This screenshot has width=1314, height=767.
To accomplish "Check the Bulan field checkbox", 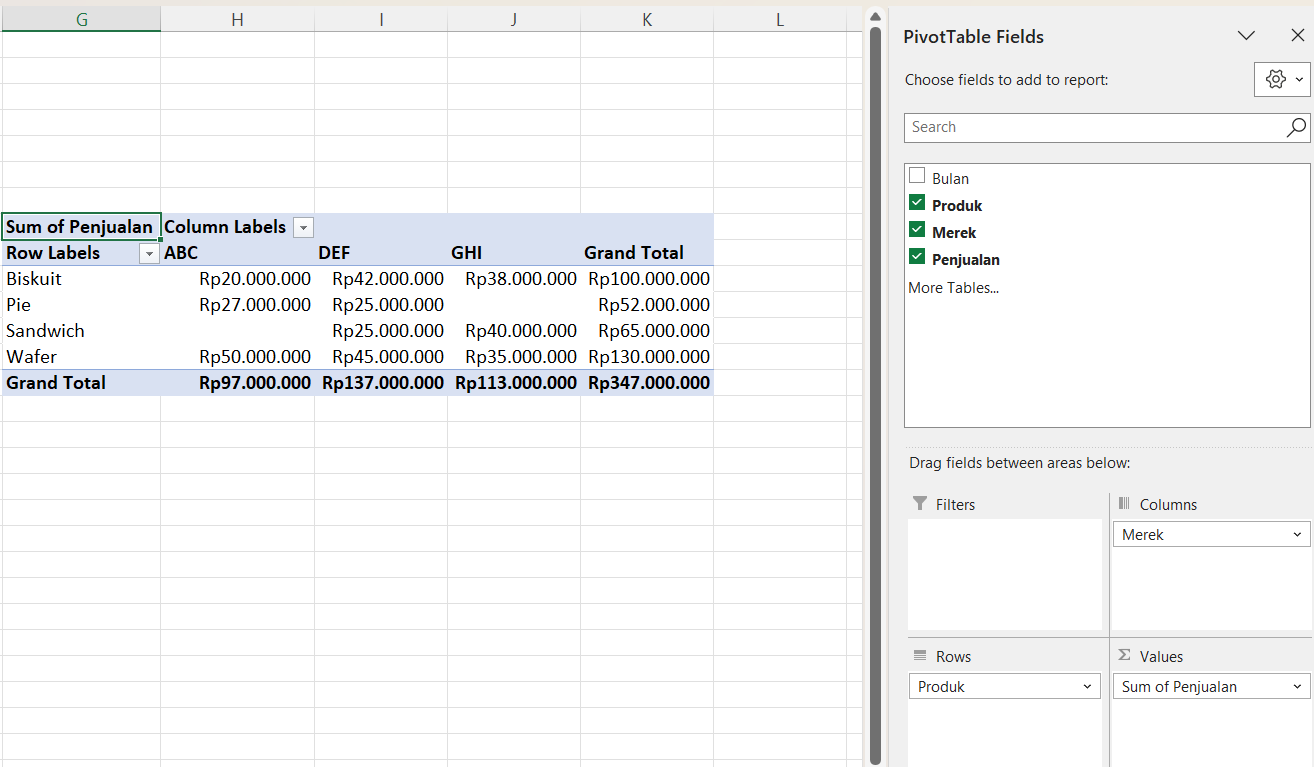I will click(x=917, y=176).
